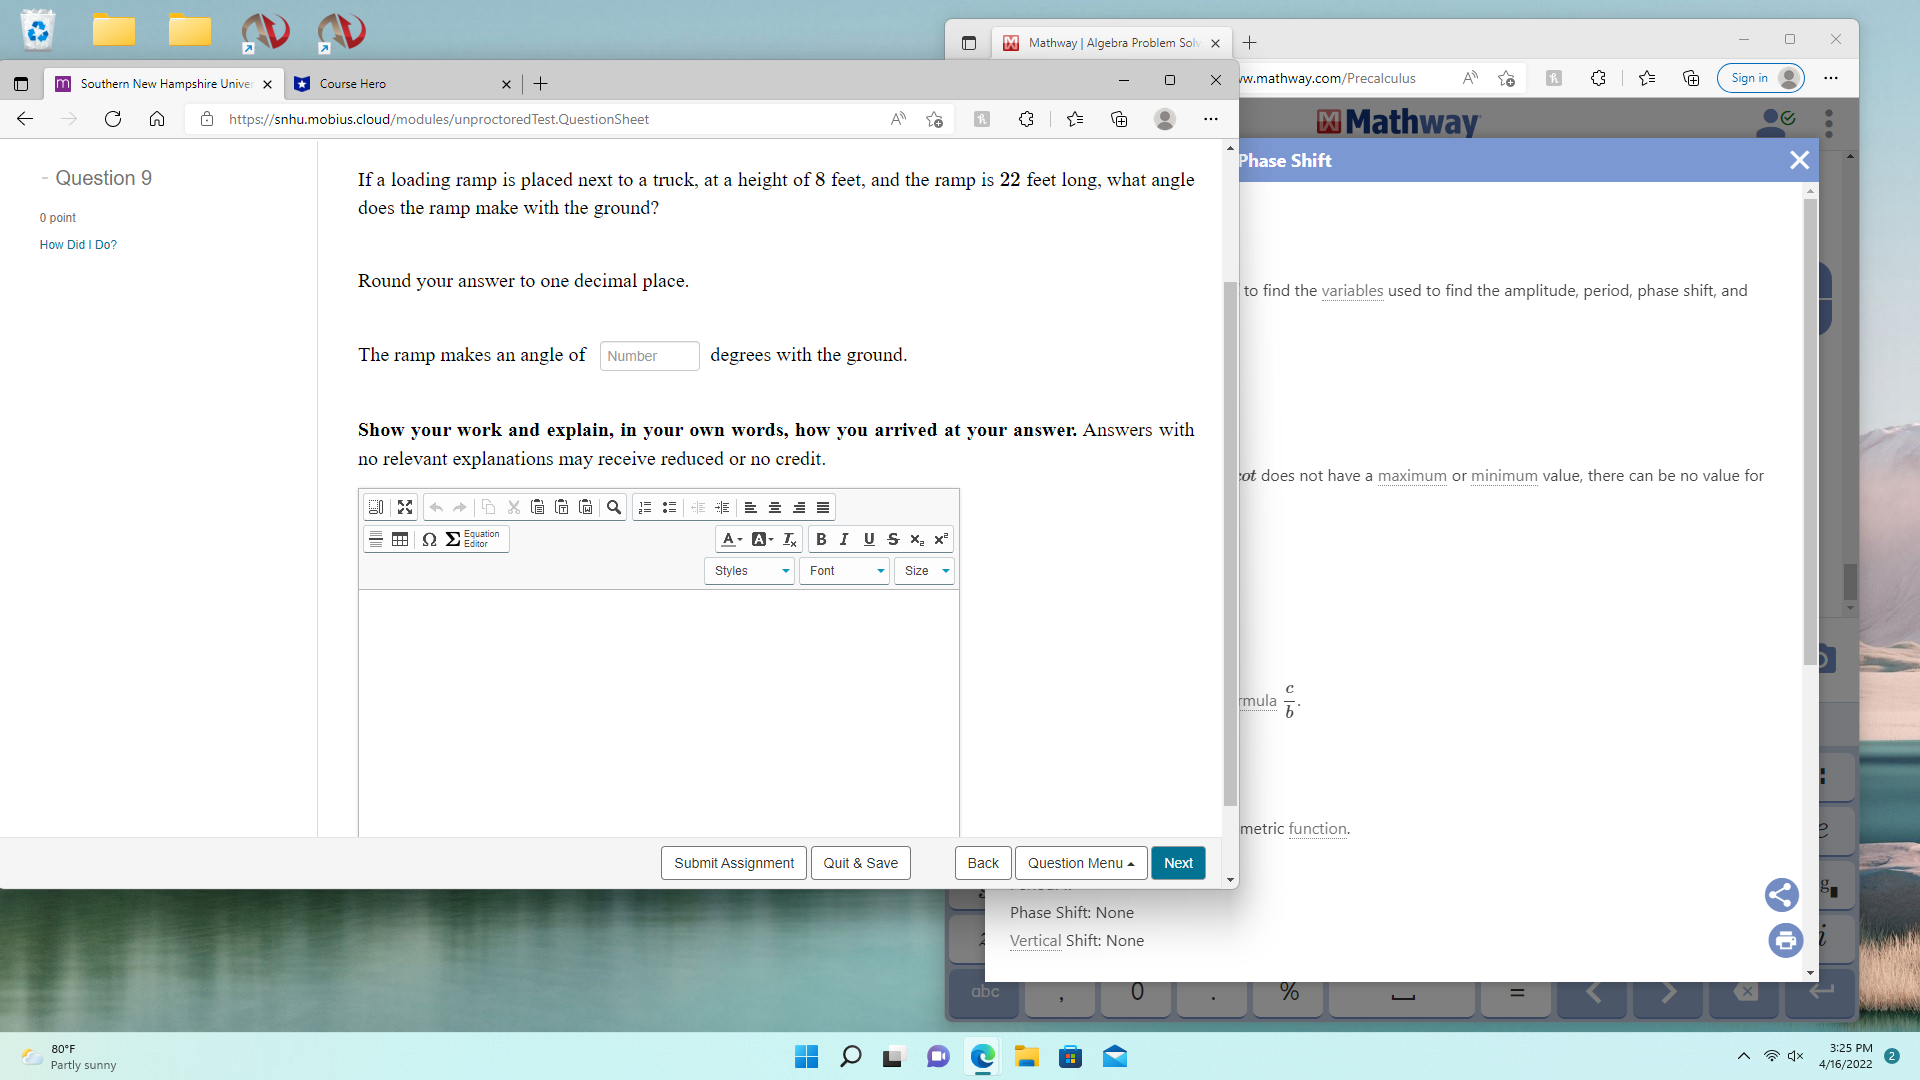Screen dimensions: 1920x1080
Task: Open the How Did I Do link
Action: [77, 245]
